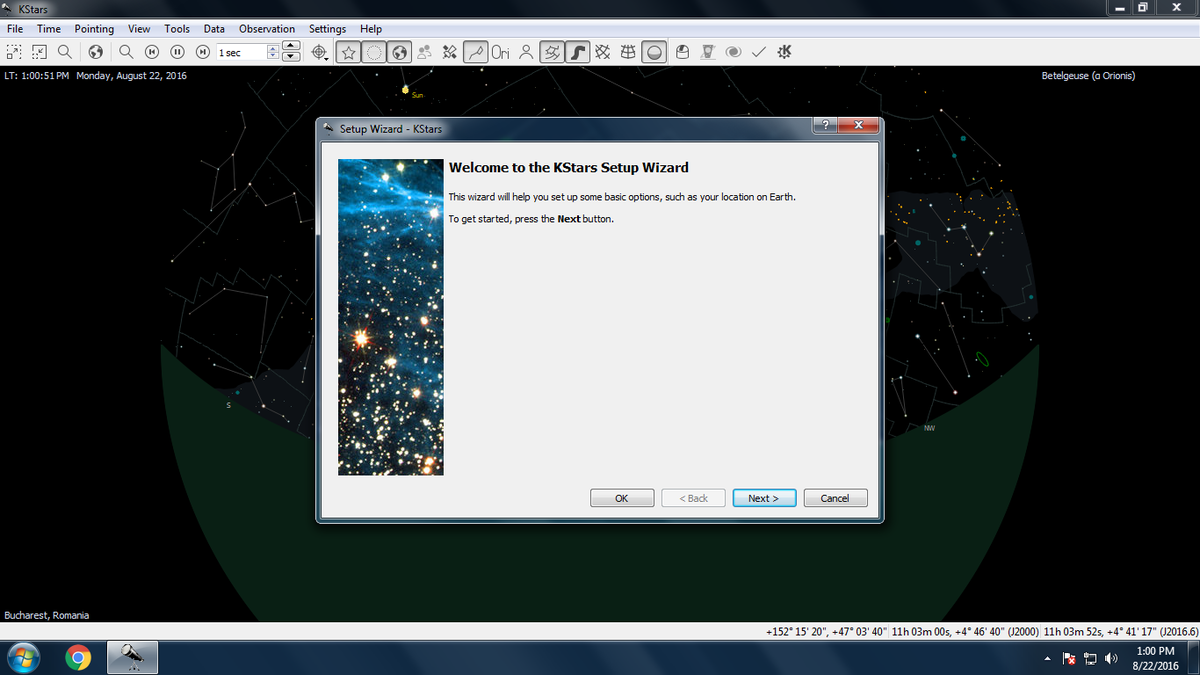The image size is (1200, 675).
Task: Open Google Chrome from the taskbar
Action: click(78, 657)
